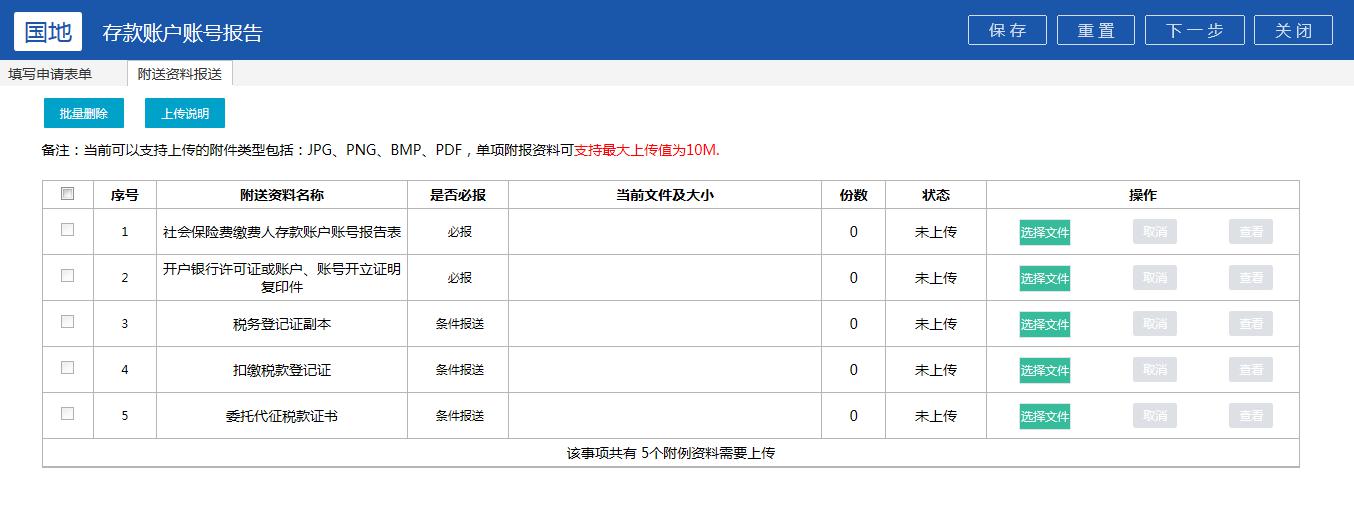
Task: Select the checkbox for 委托代征税款证书
Action: pyautogui.click(x=67, y=413)
